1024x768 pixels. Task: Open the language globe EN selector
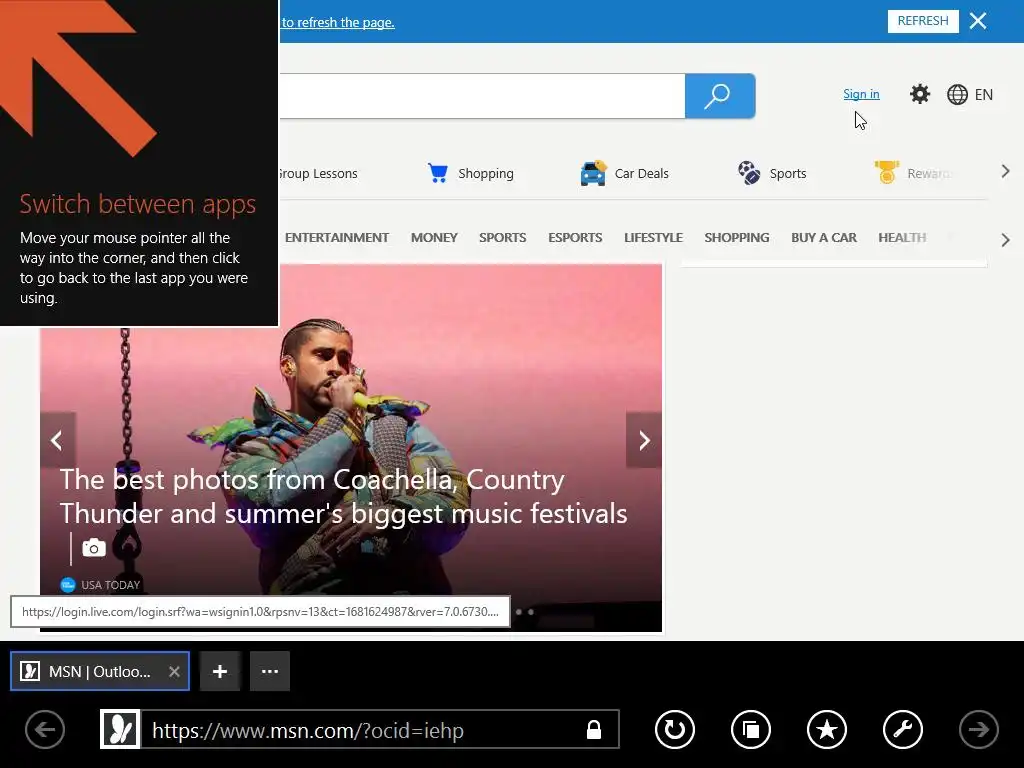pos(970,95)
